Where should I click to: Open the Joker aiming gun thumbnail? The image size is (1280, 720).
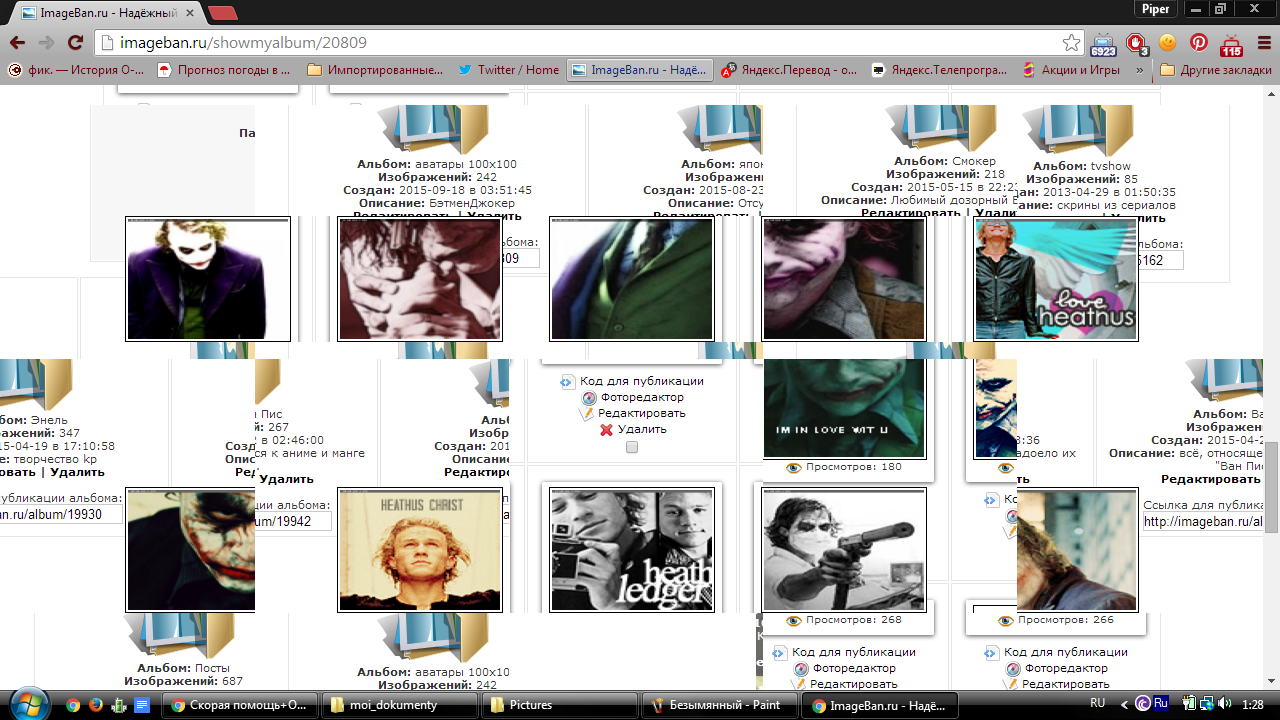pyautogui.click(x=844, y=550)
